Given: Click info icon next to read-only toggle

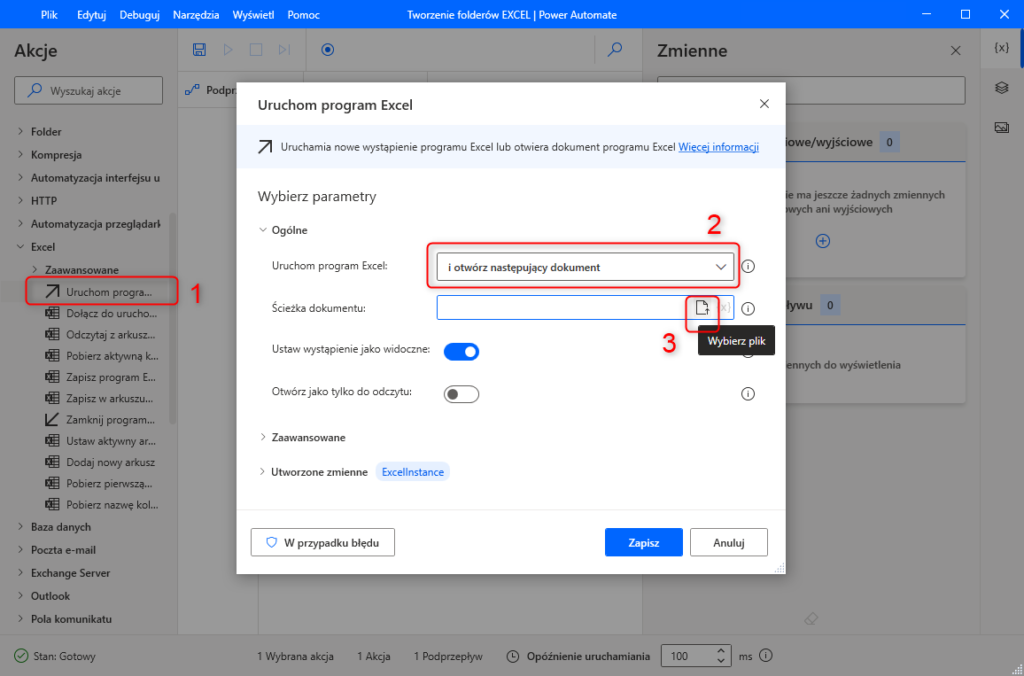Looking at the screenshot, I should click(747, 394).
